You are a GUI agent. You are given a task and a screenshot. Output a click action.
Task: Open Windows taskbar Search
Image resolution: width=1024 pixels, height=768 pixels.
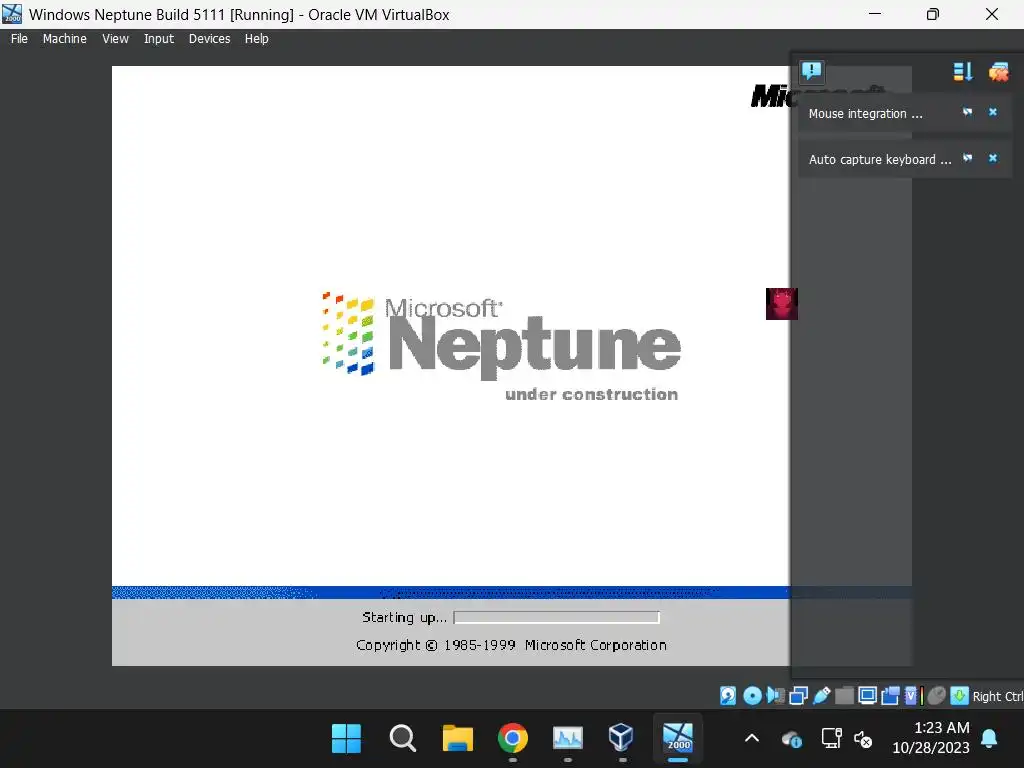pos(402,739)
